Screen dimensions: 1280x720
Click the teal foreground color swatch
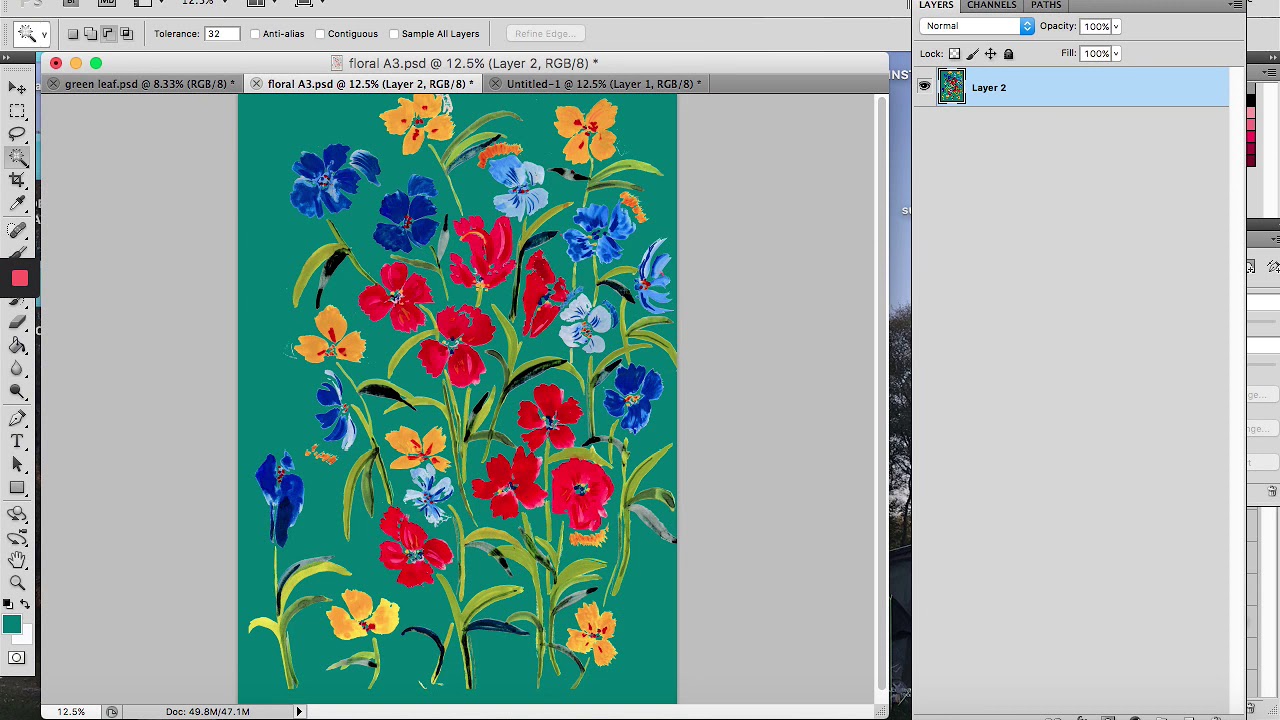coord(11,625)
